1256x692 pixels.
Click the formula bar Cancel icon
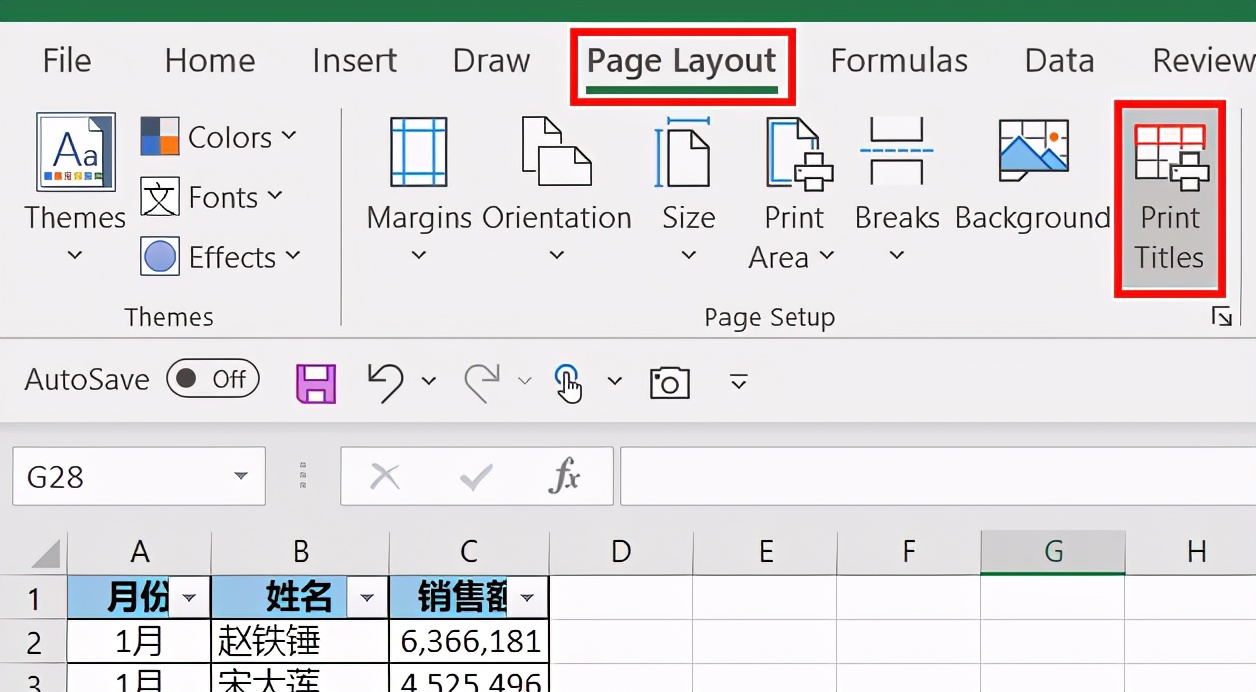click(385, 477)
